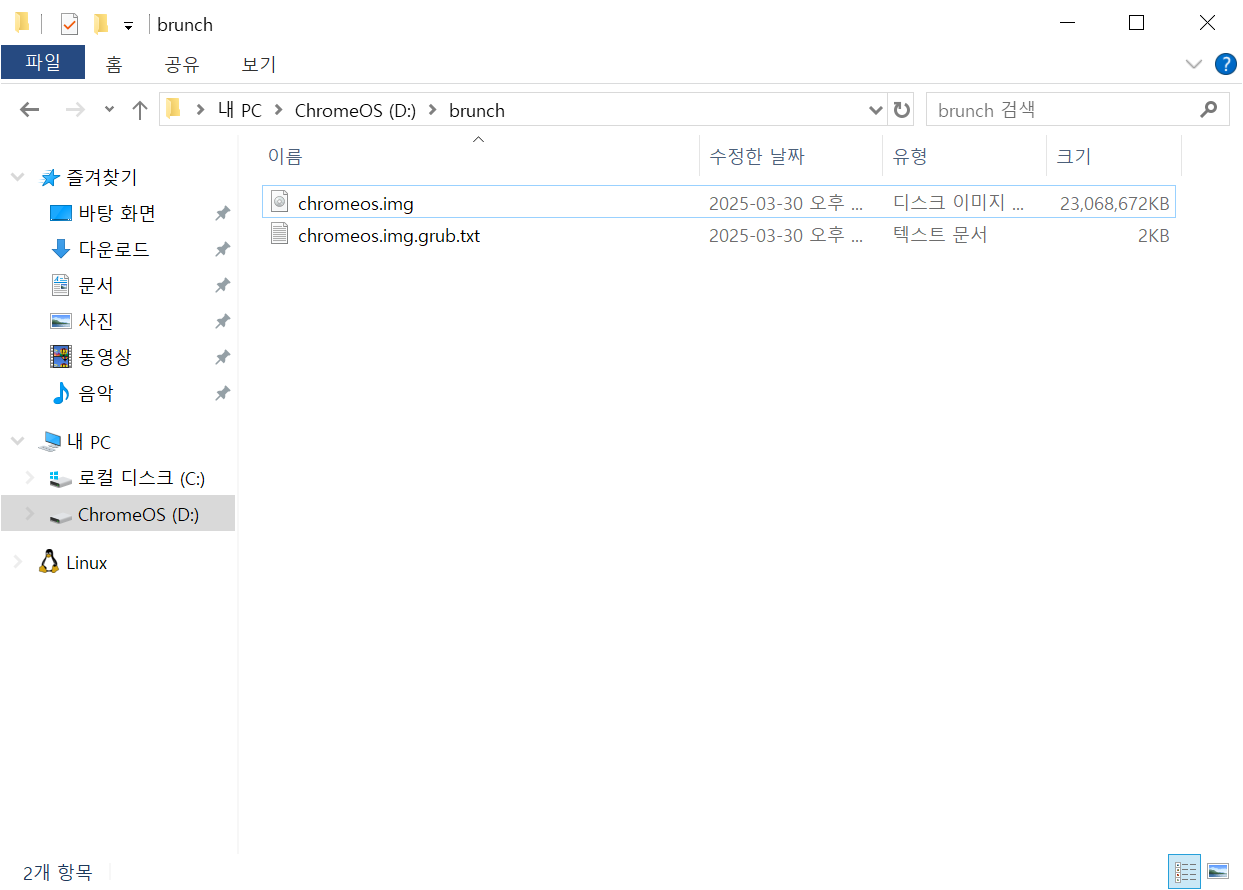Sort by the 수정한 날짜 column header
The image size is (1243, 890).
tap(791, 156)
